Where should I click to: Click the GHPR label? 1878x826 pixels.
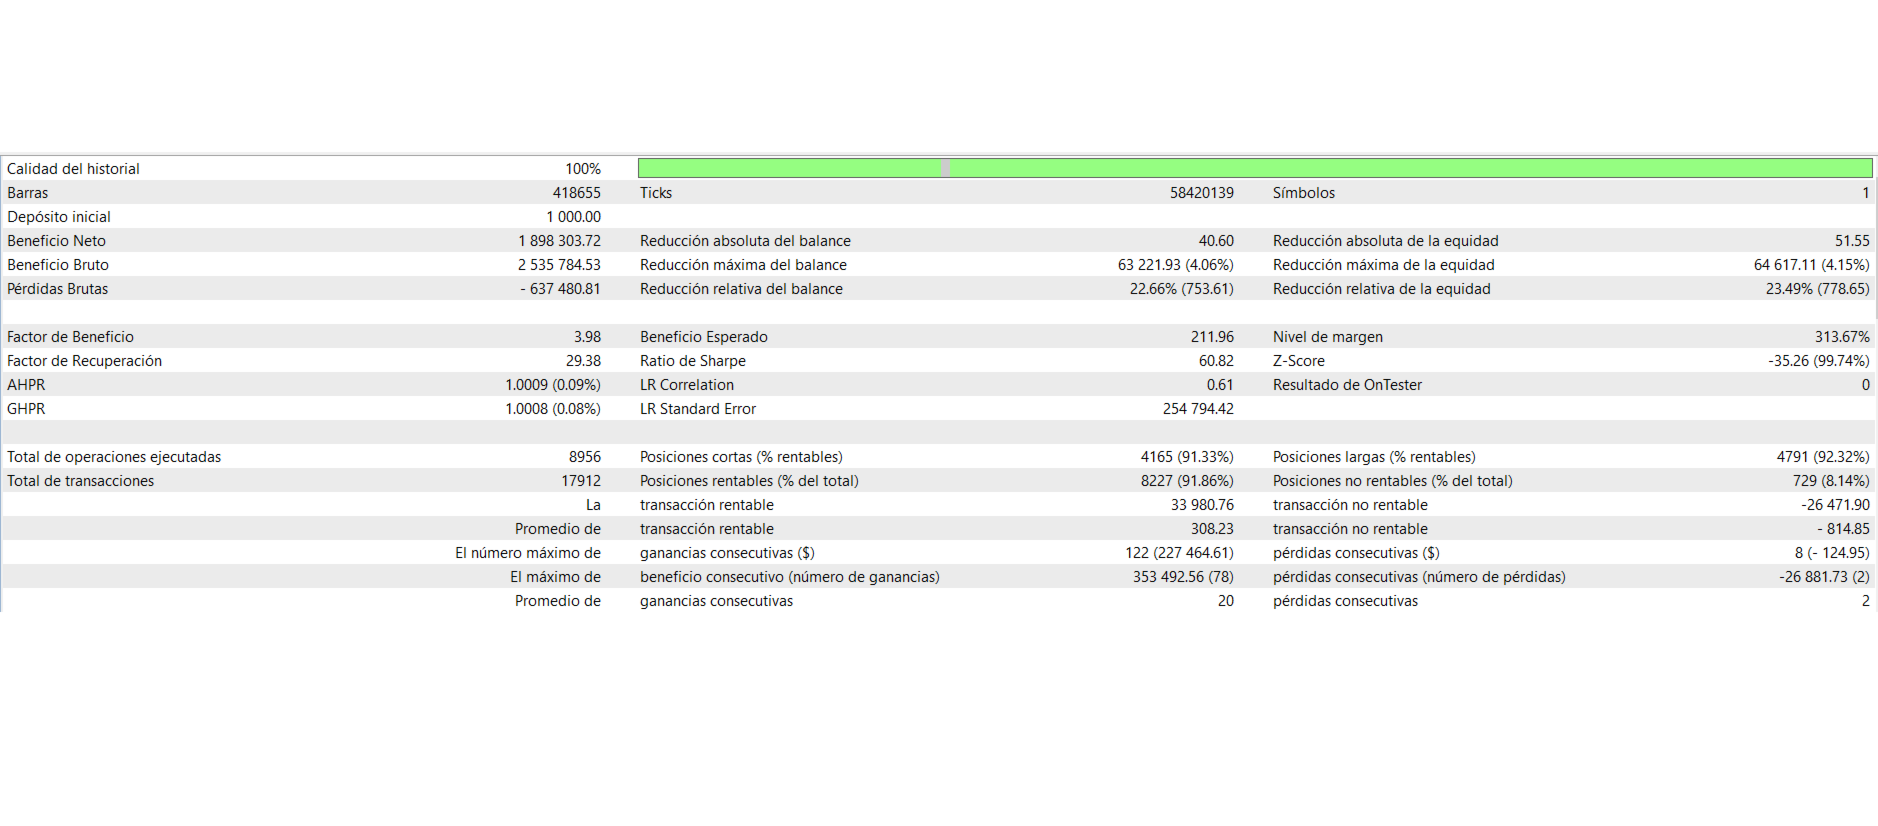[26, 409]
